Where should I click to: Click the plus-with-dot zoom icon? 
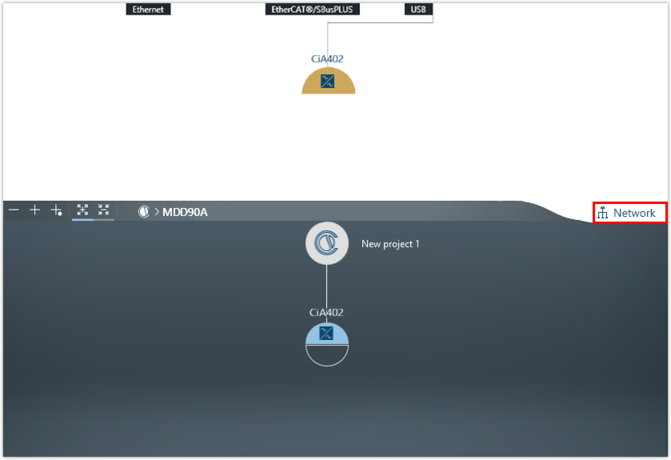tap(57, 210)
